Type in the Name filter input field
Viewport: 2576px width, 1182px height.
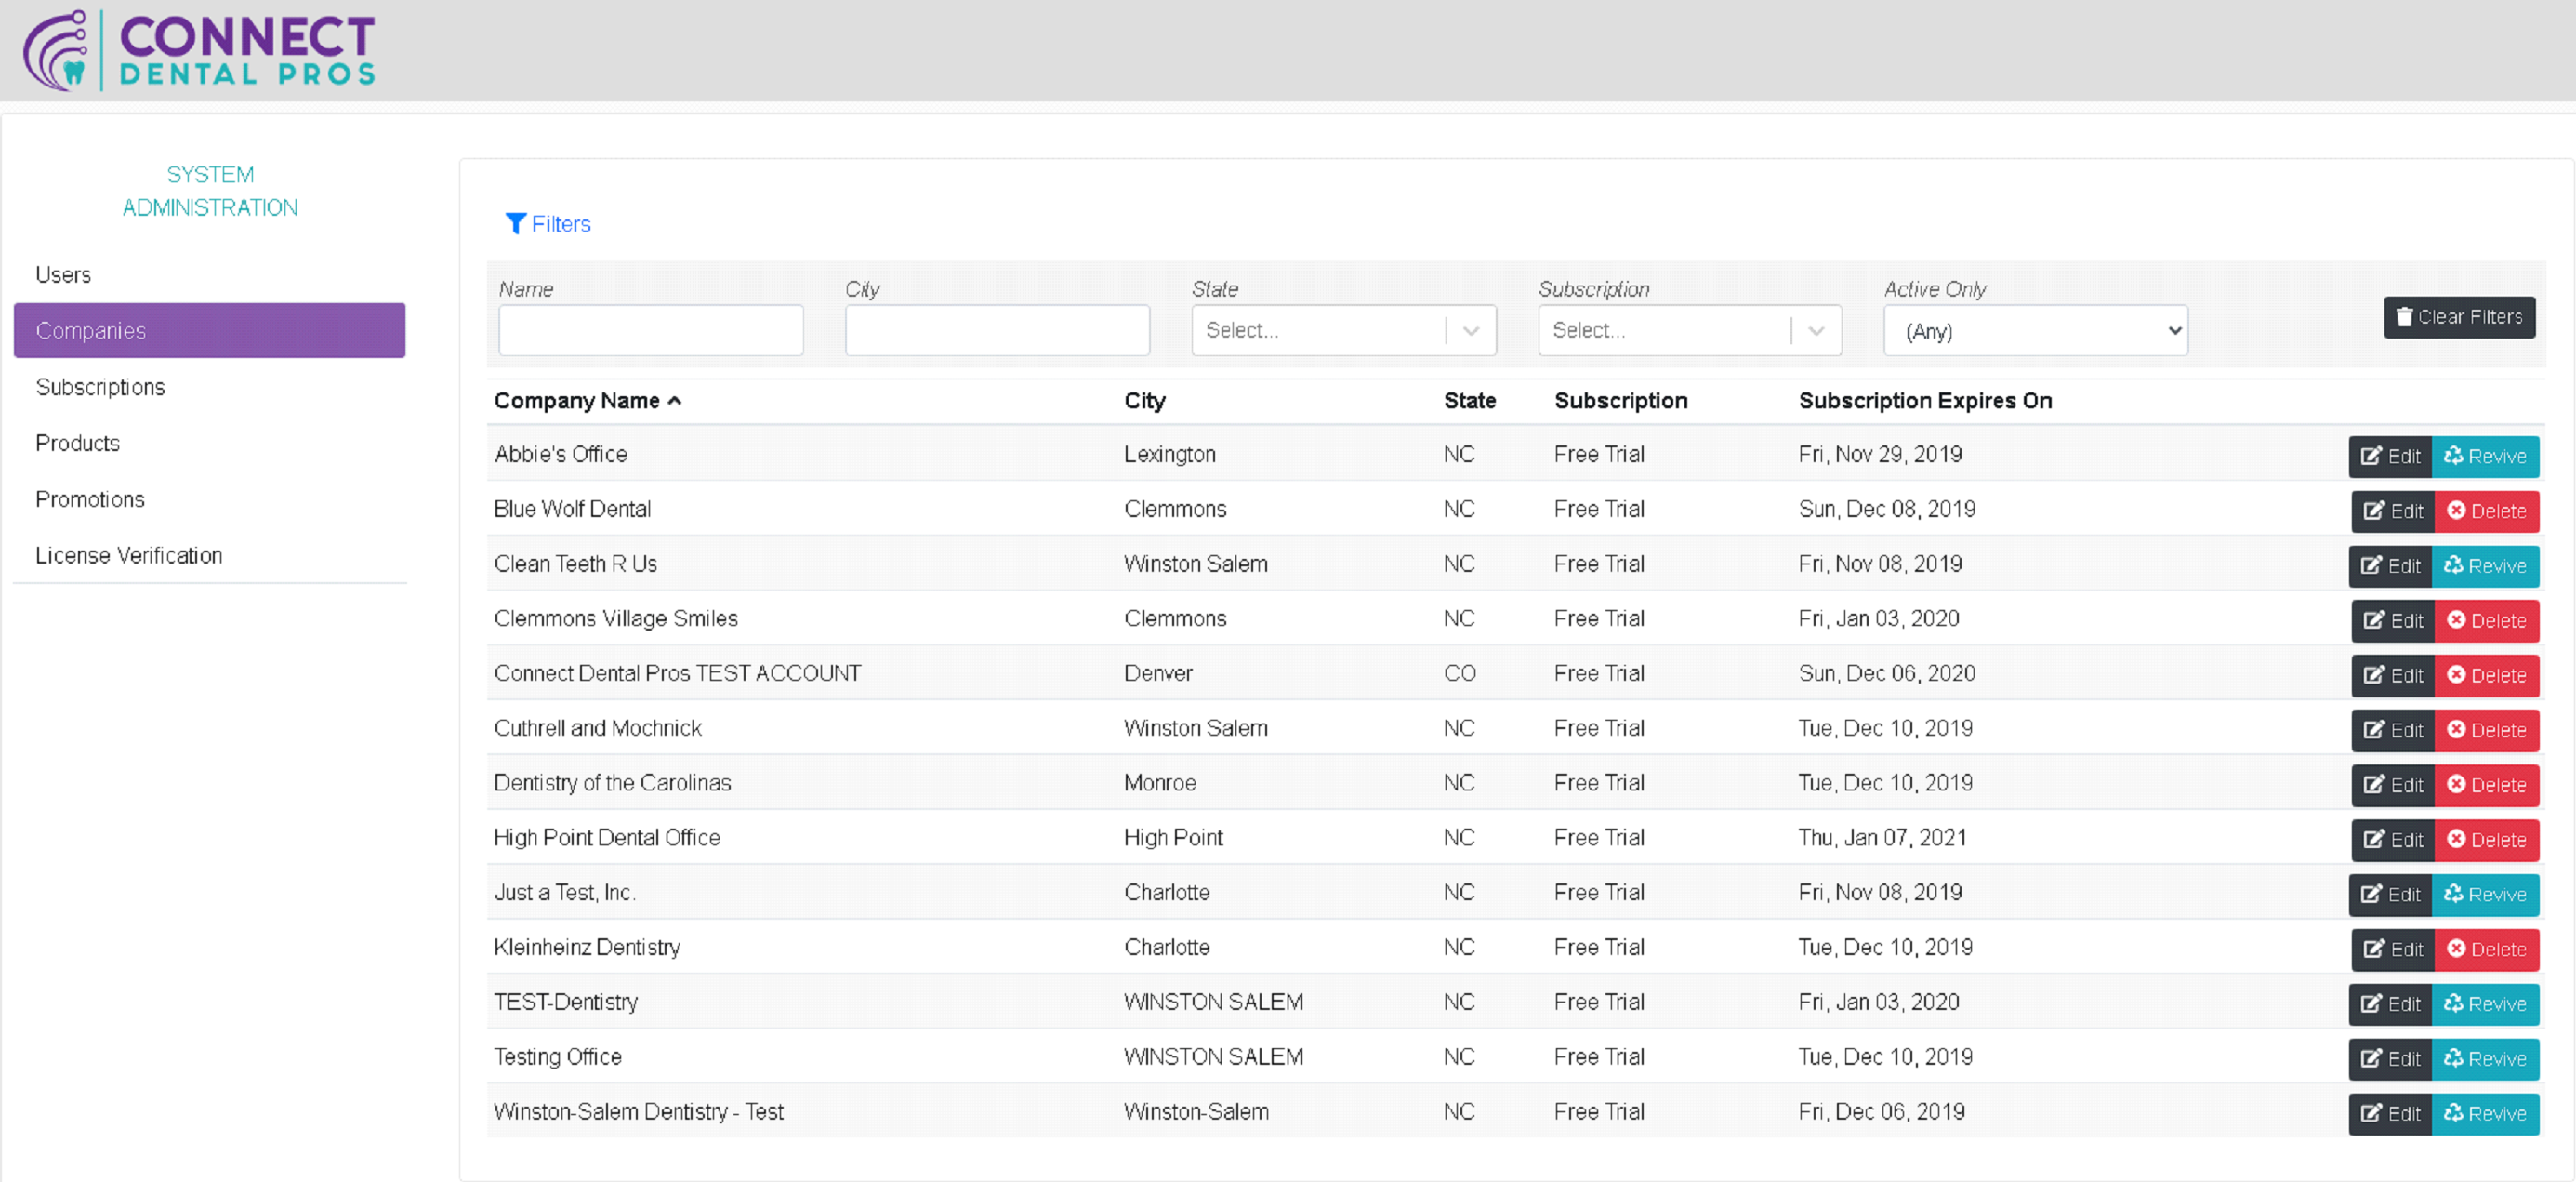point(653,329)
